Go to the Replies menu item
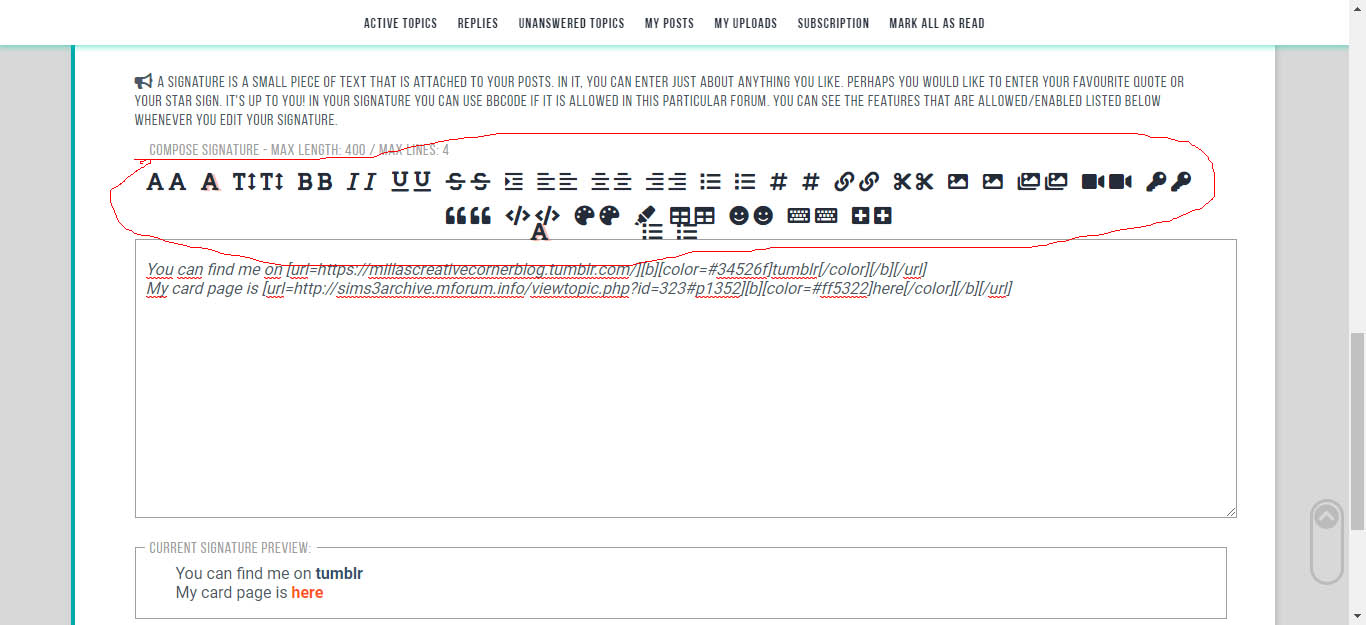This screenshot has width=1366, height=625. (x=478, y=23)
